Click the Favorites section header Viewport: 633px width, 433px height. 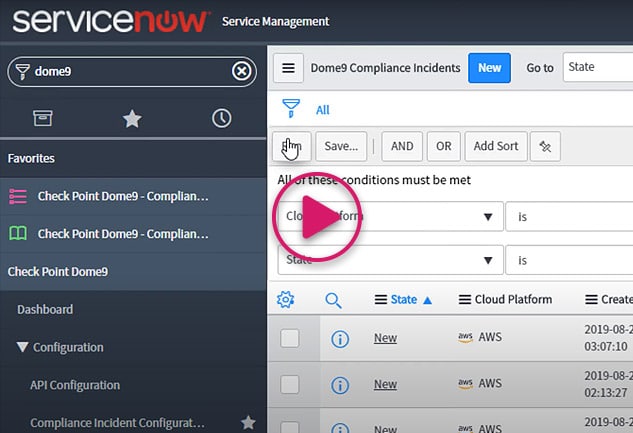tap(31, 159)
